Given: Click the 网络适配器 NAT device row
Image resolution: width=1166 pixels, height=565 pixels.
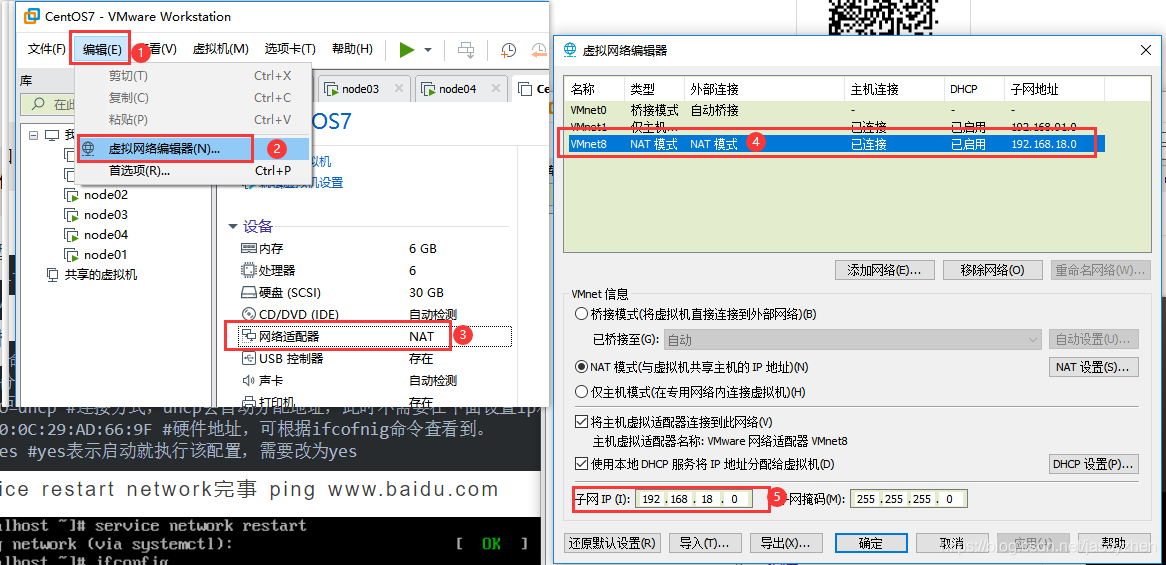Looking at the screenshot, I should (x=376, y=336).
